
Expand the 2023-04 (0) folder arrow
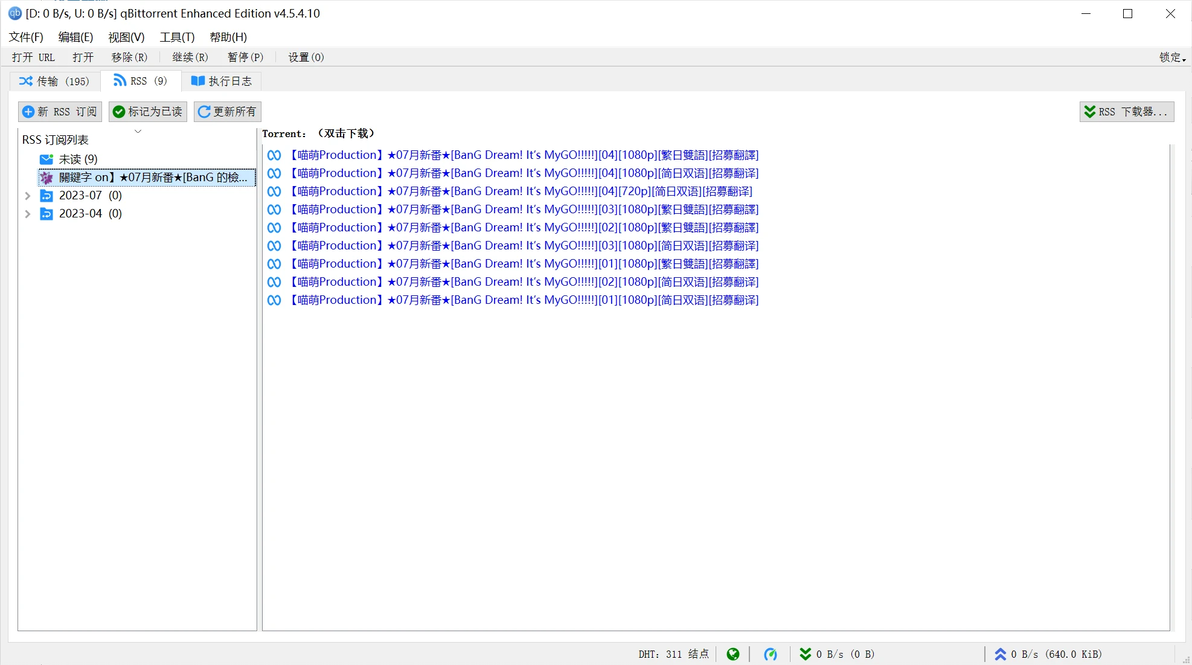coord(28,214)
